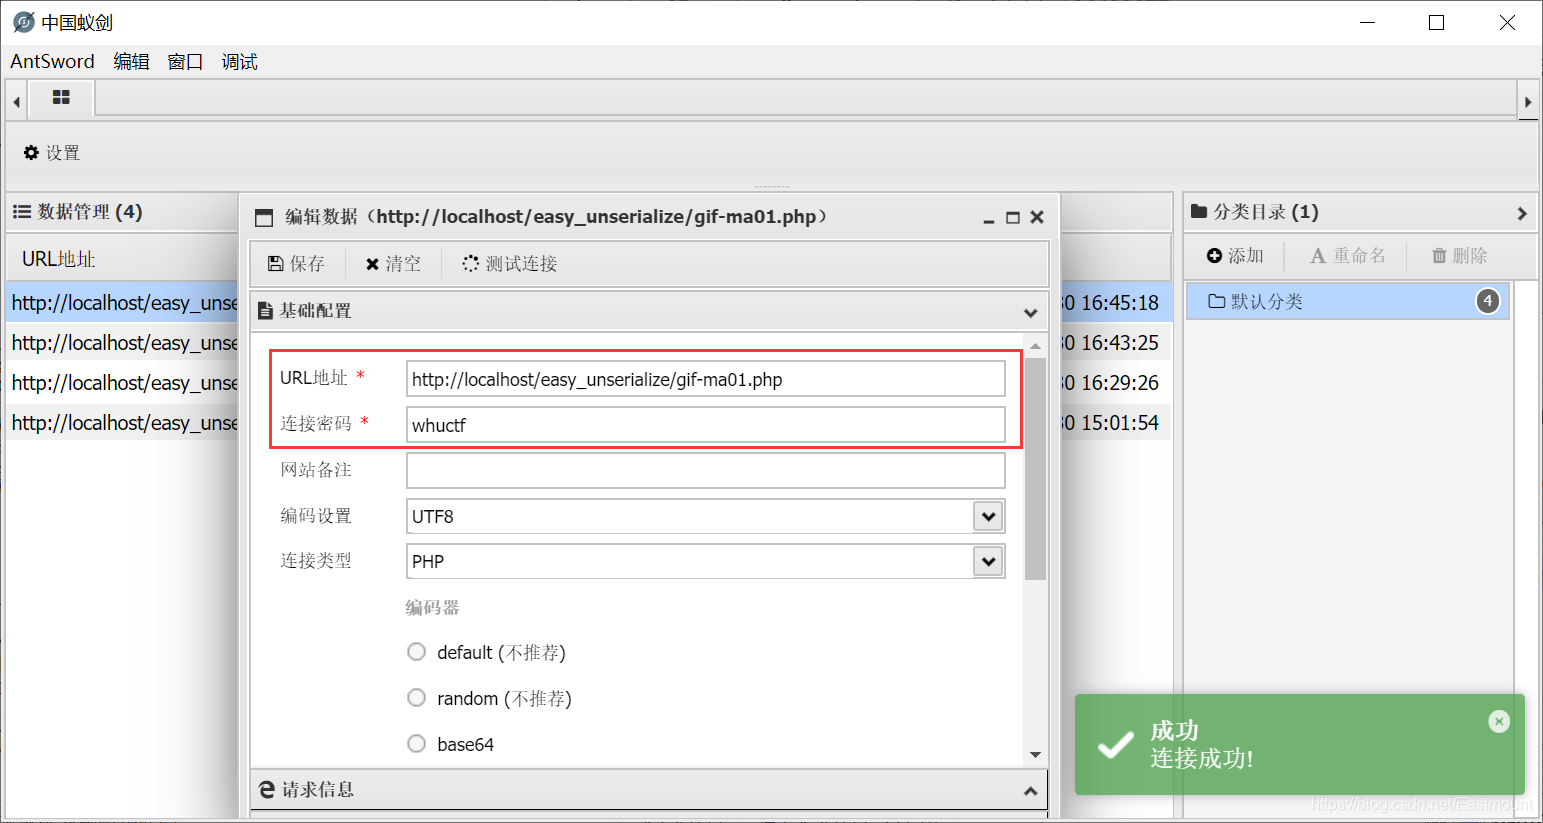
Task: Open the AntSword menu
Action: pos(52,61)
